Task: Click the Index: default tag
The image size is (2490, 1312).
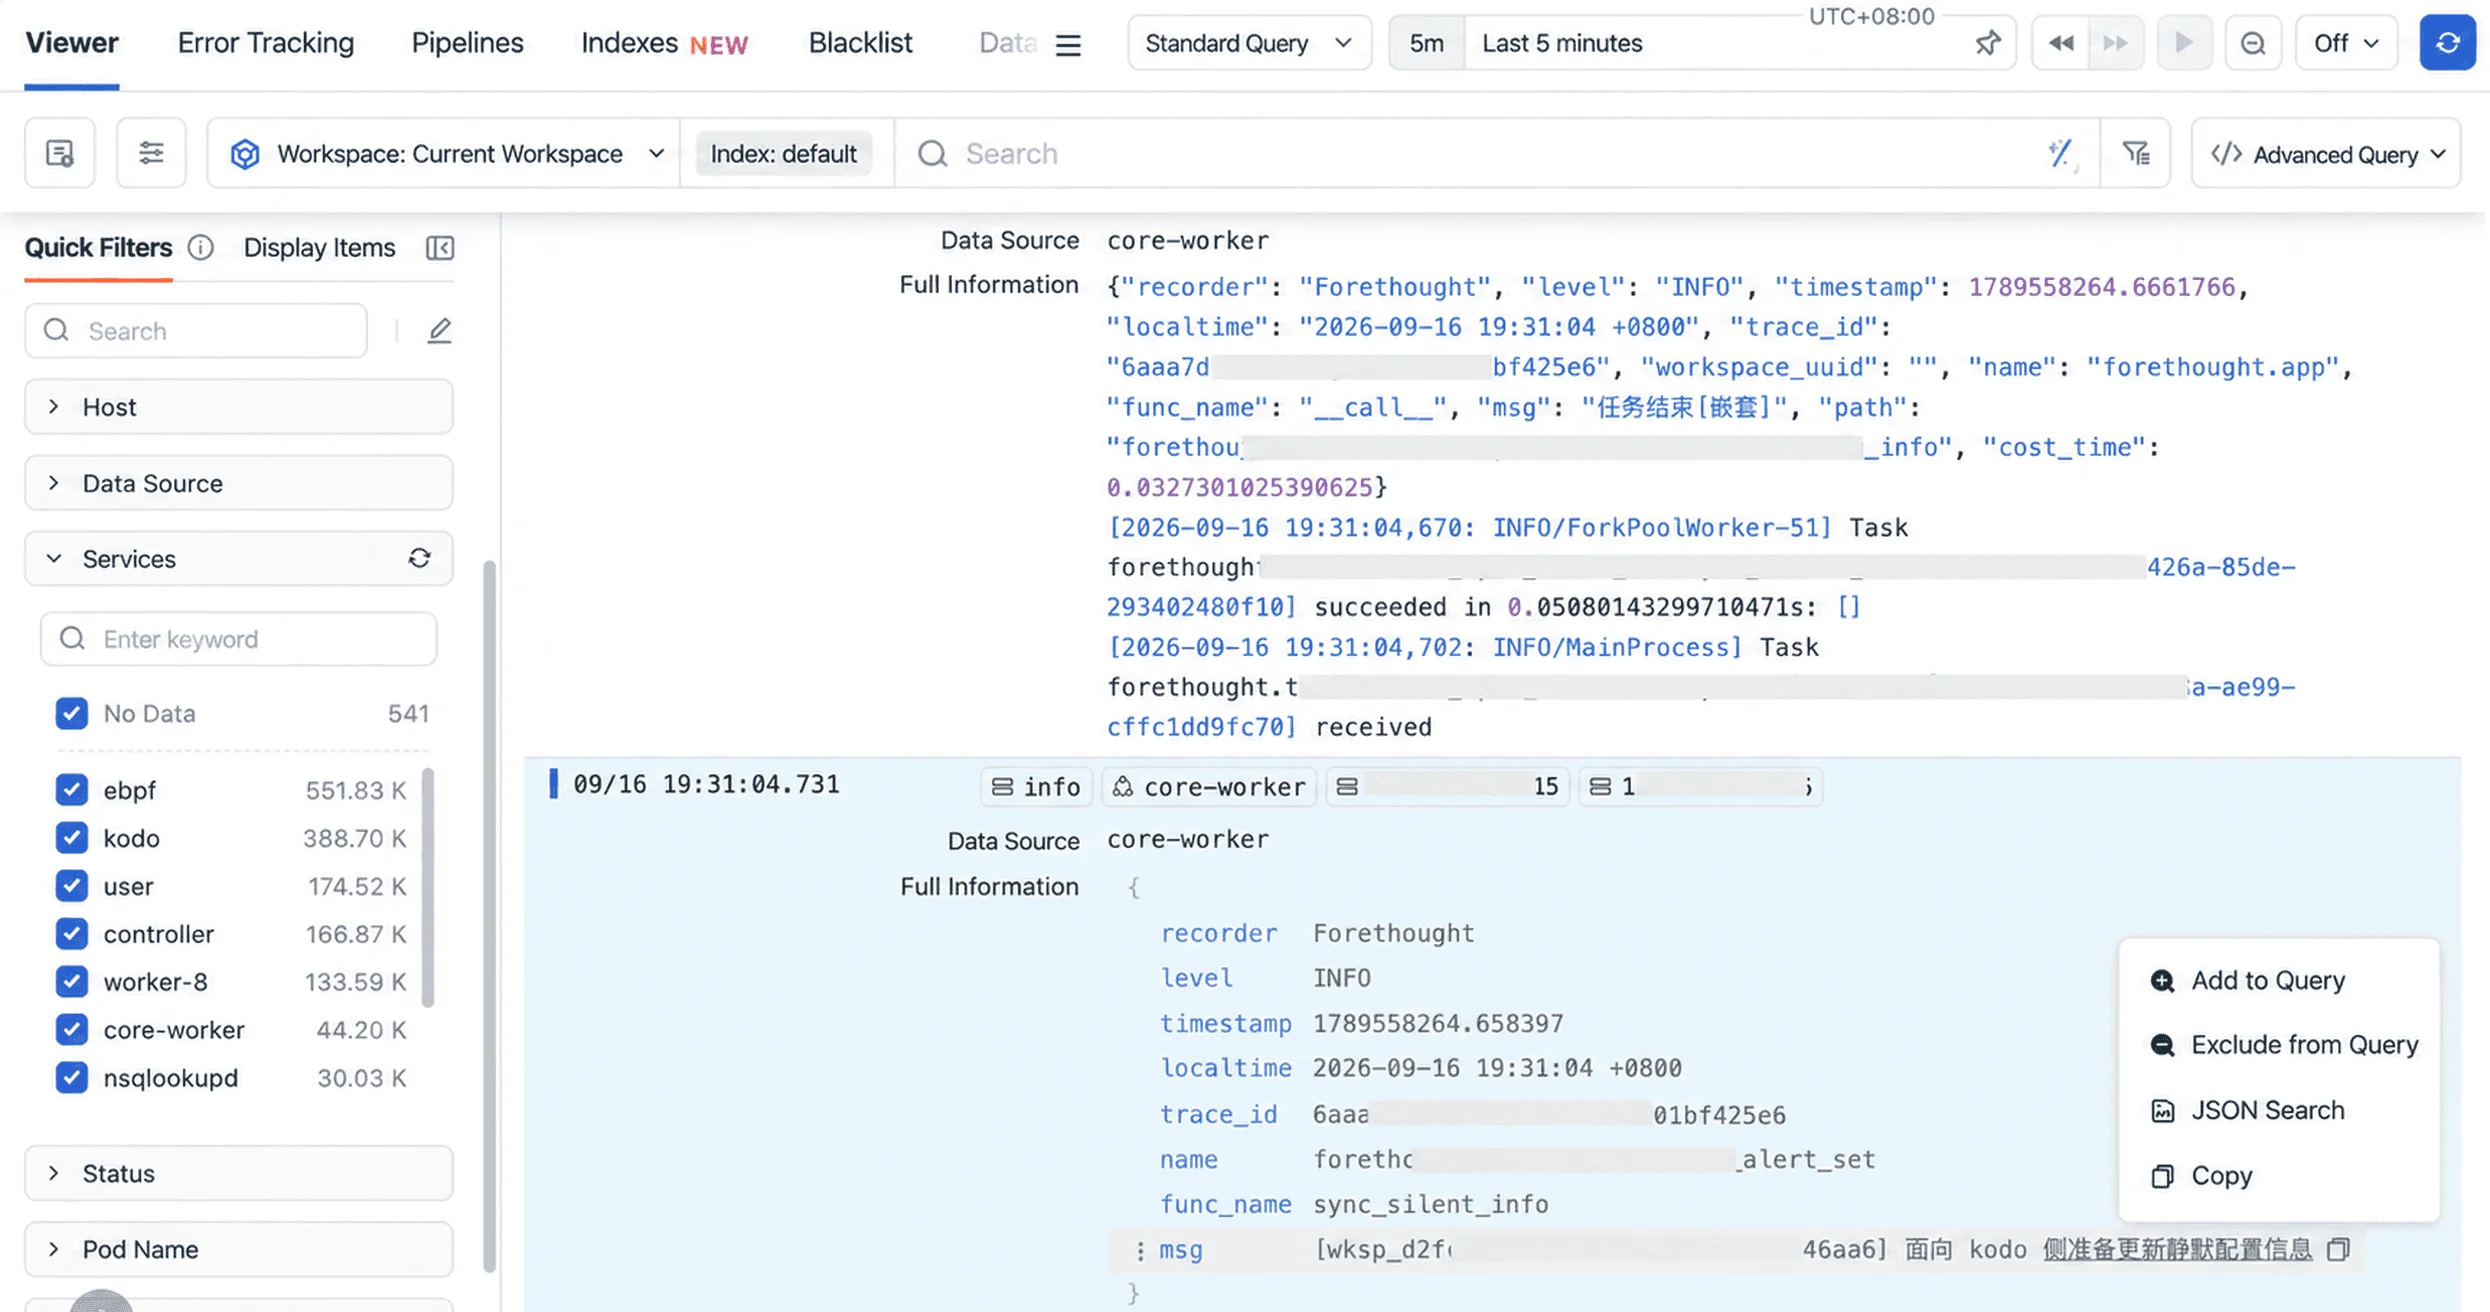Action: (783, 153)
